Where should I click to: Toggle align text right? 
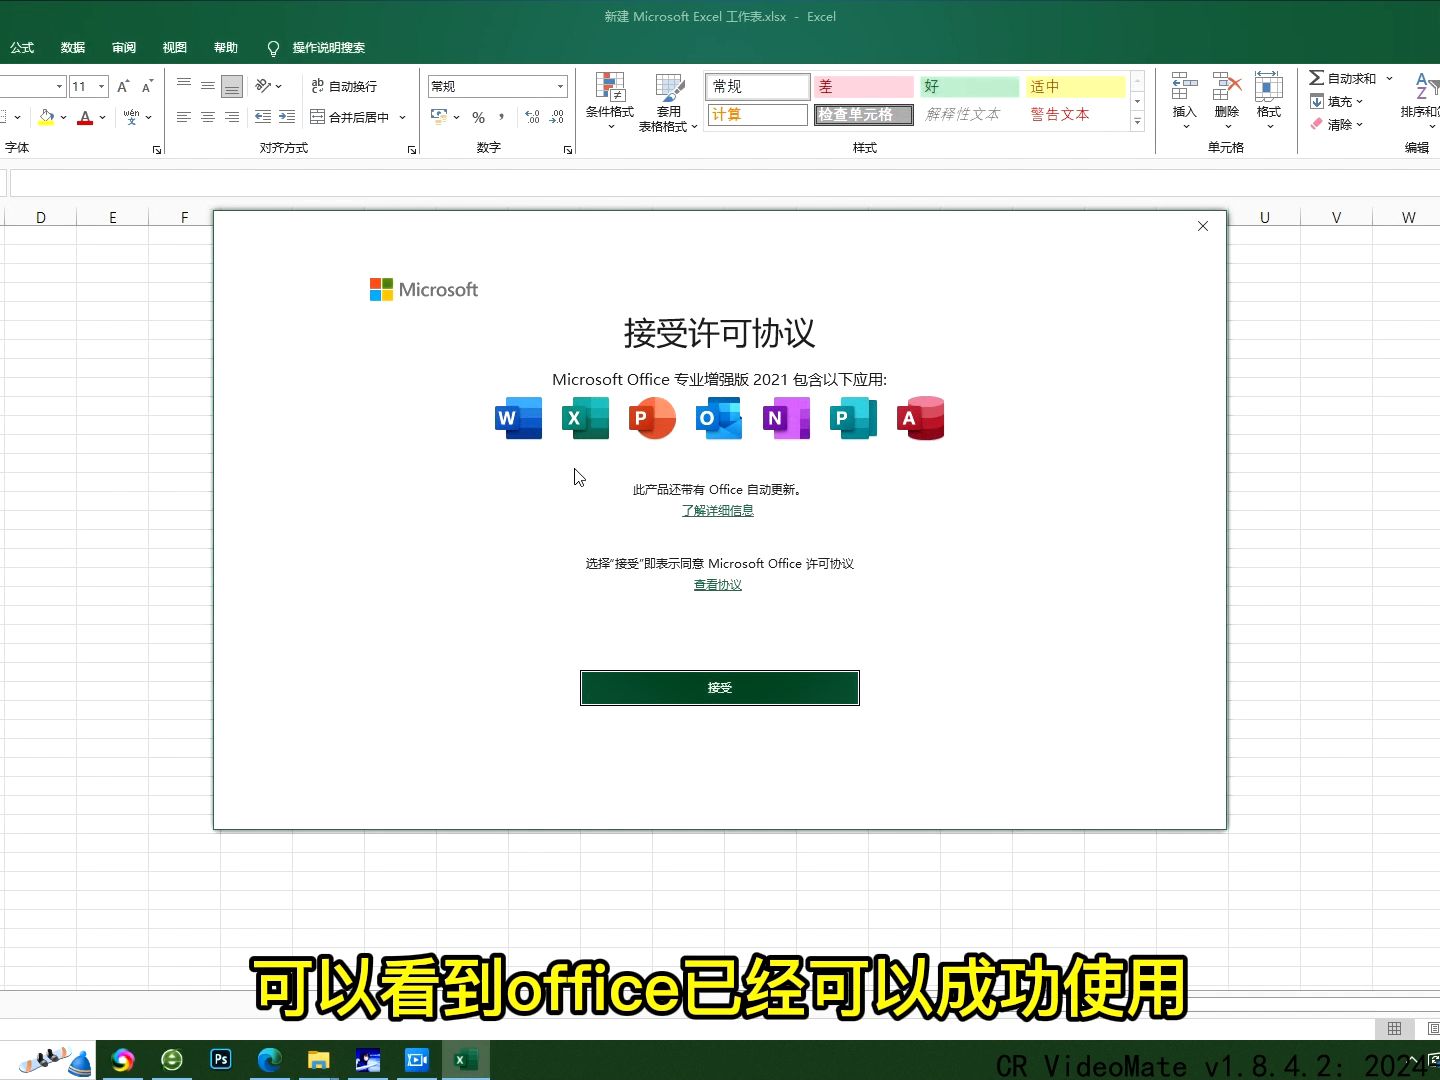tap(232, 117)
